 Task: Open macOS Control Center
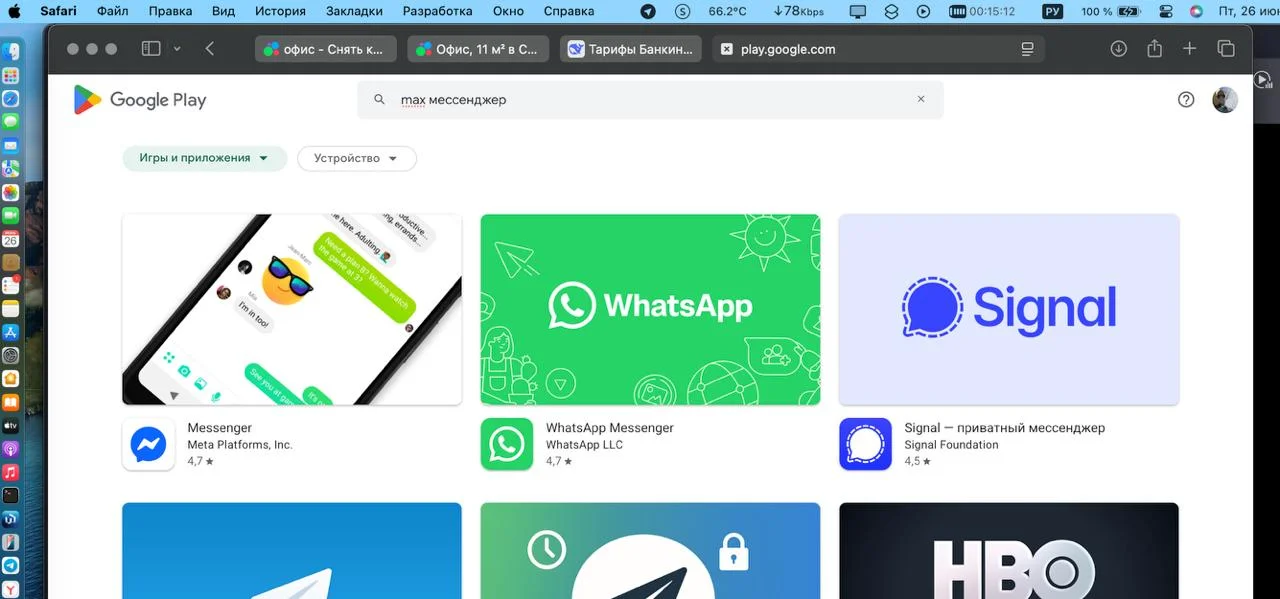[x=1165, y=11]
